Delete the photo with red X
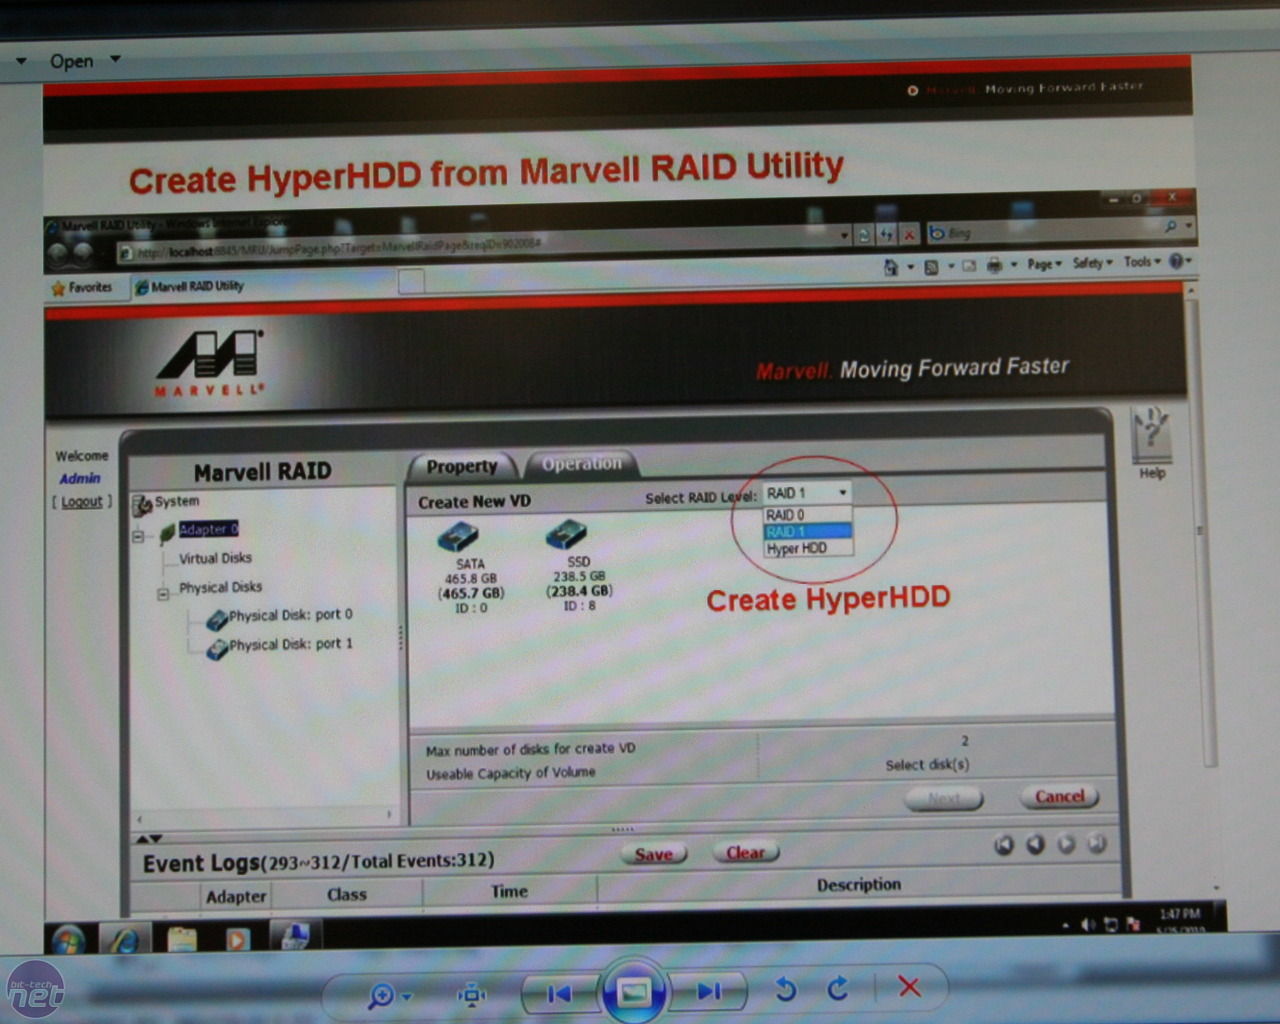Image resolution: width=1280 pixels, height=1024 pixels. point(909,988)
